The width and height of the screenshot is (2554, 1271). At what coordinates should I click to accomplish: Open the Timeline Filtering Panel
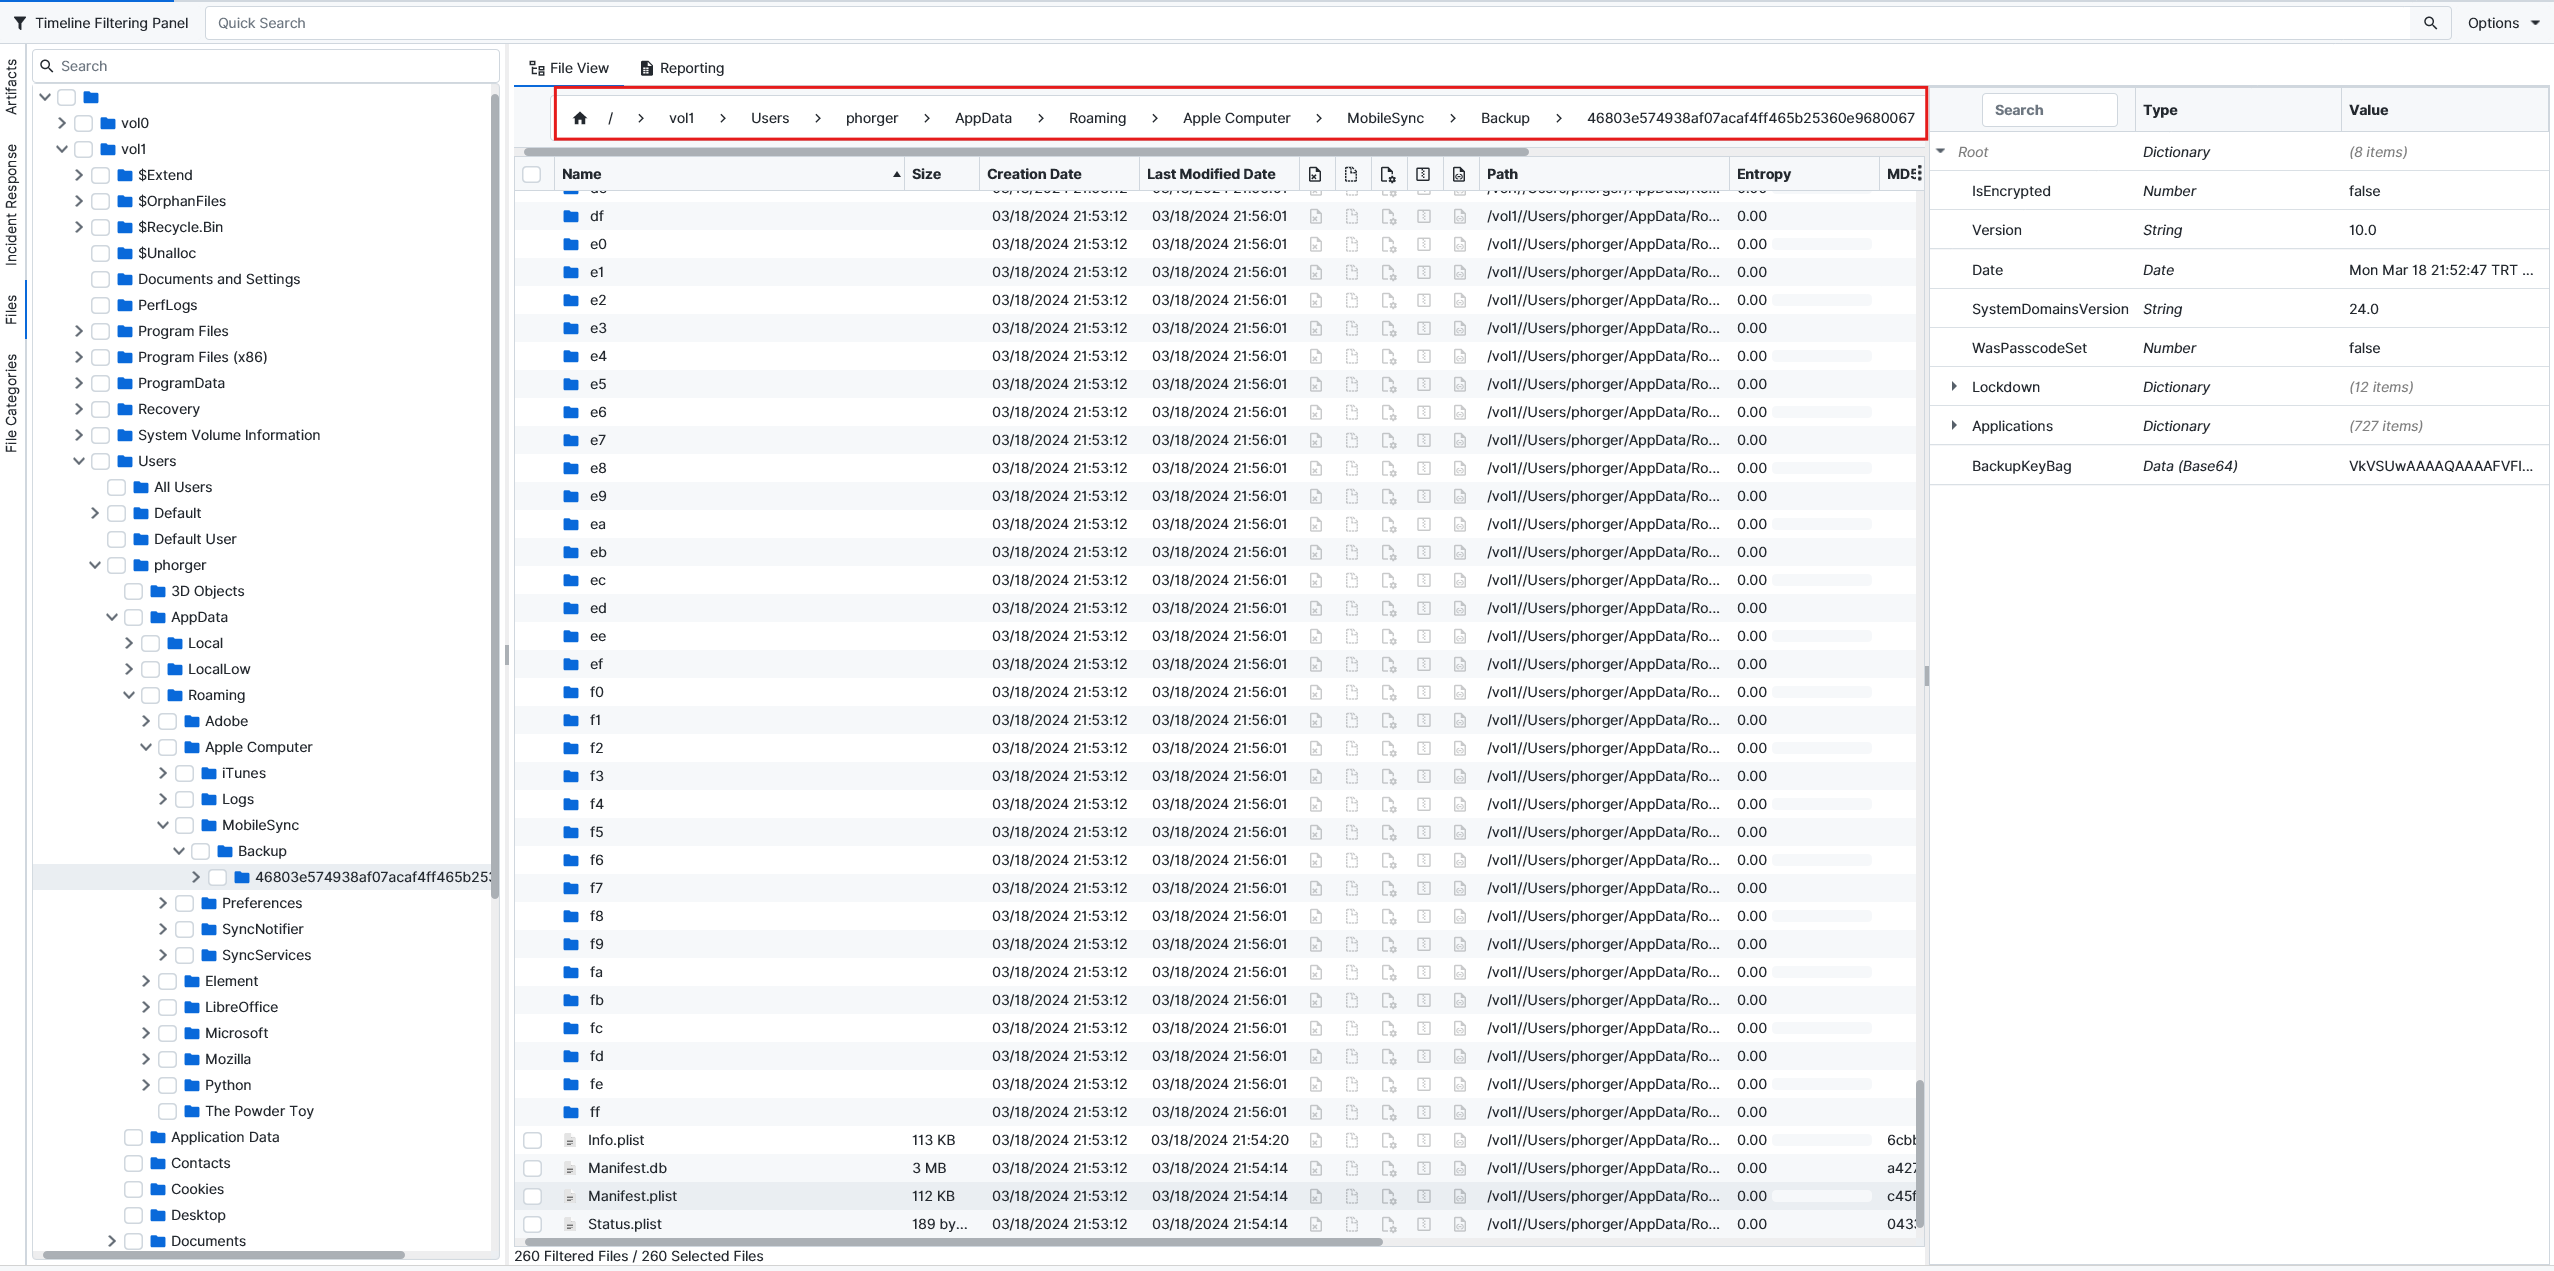[x=100, y=23]
